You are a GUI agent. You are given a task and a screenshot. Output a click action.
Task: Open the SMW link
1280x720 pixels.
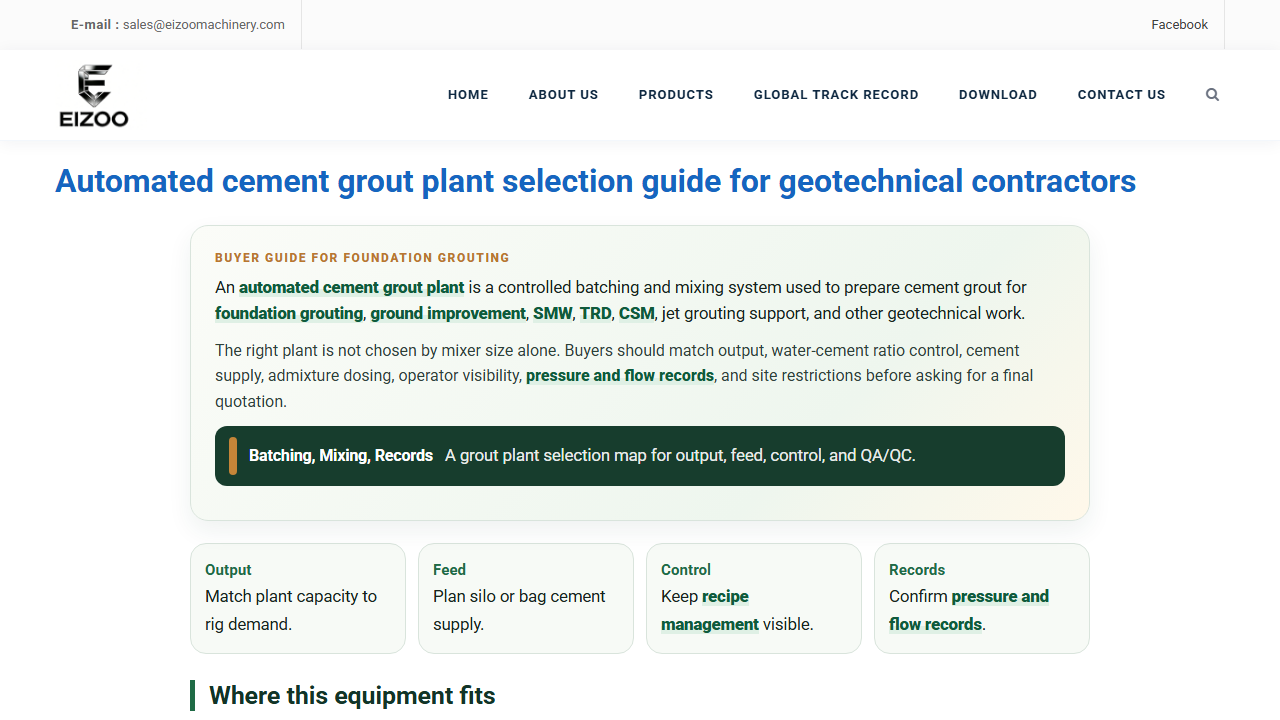(552, 313)
